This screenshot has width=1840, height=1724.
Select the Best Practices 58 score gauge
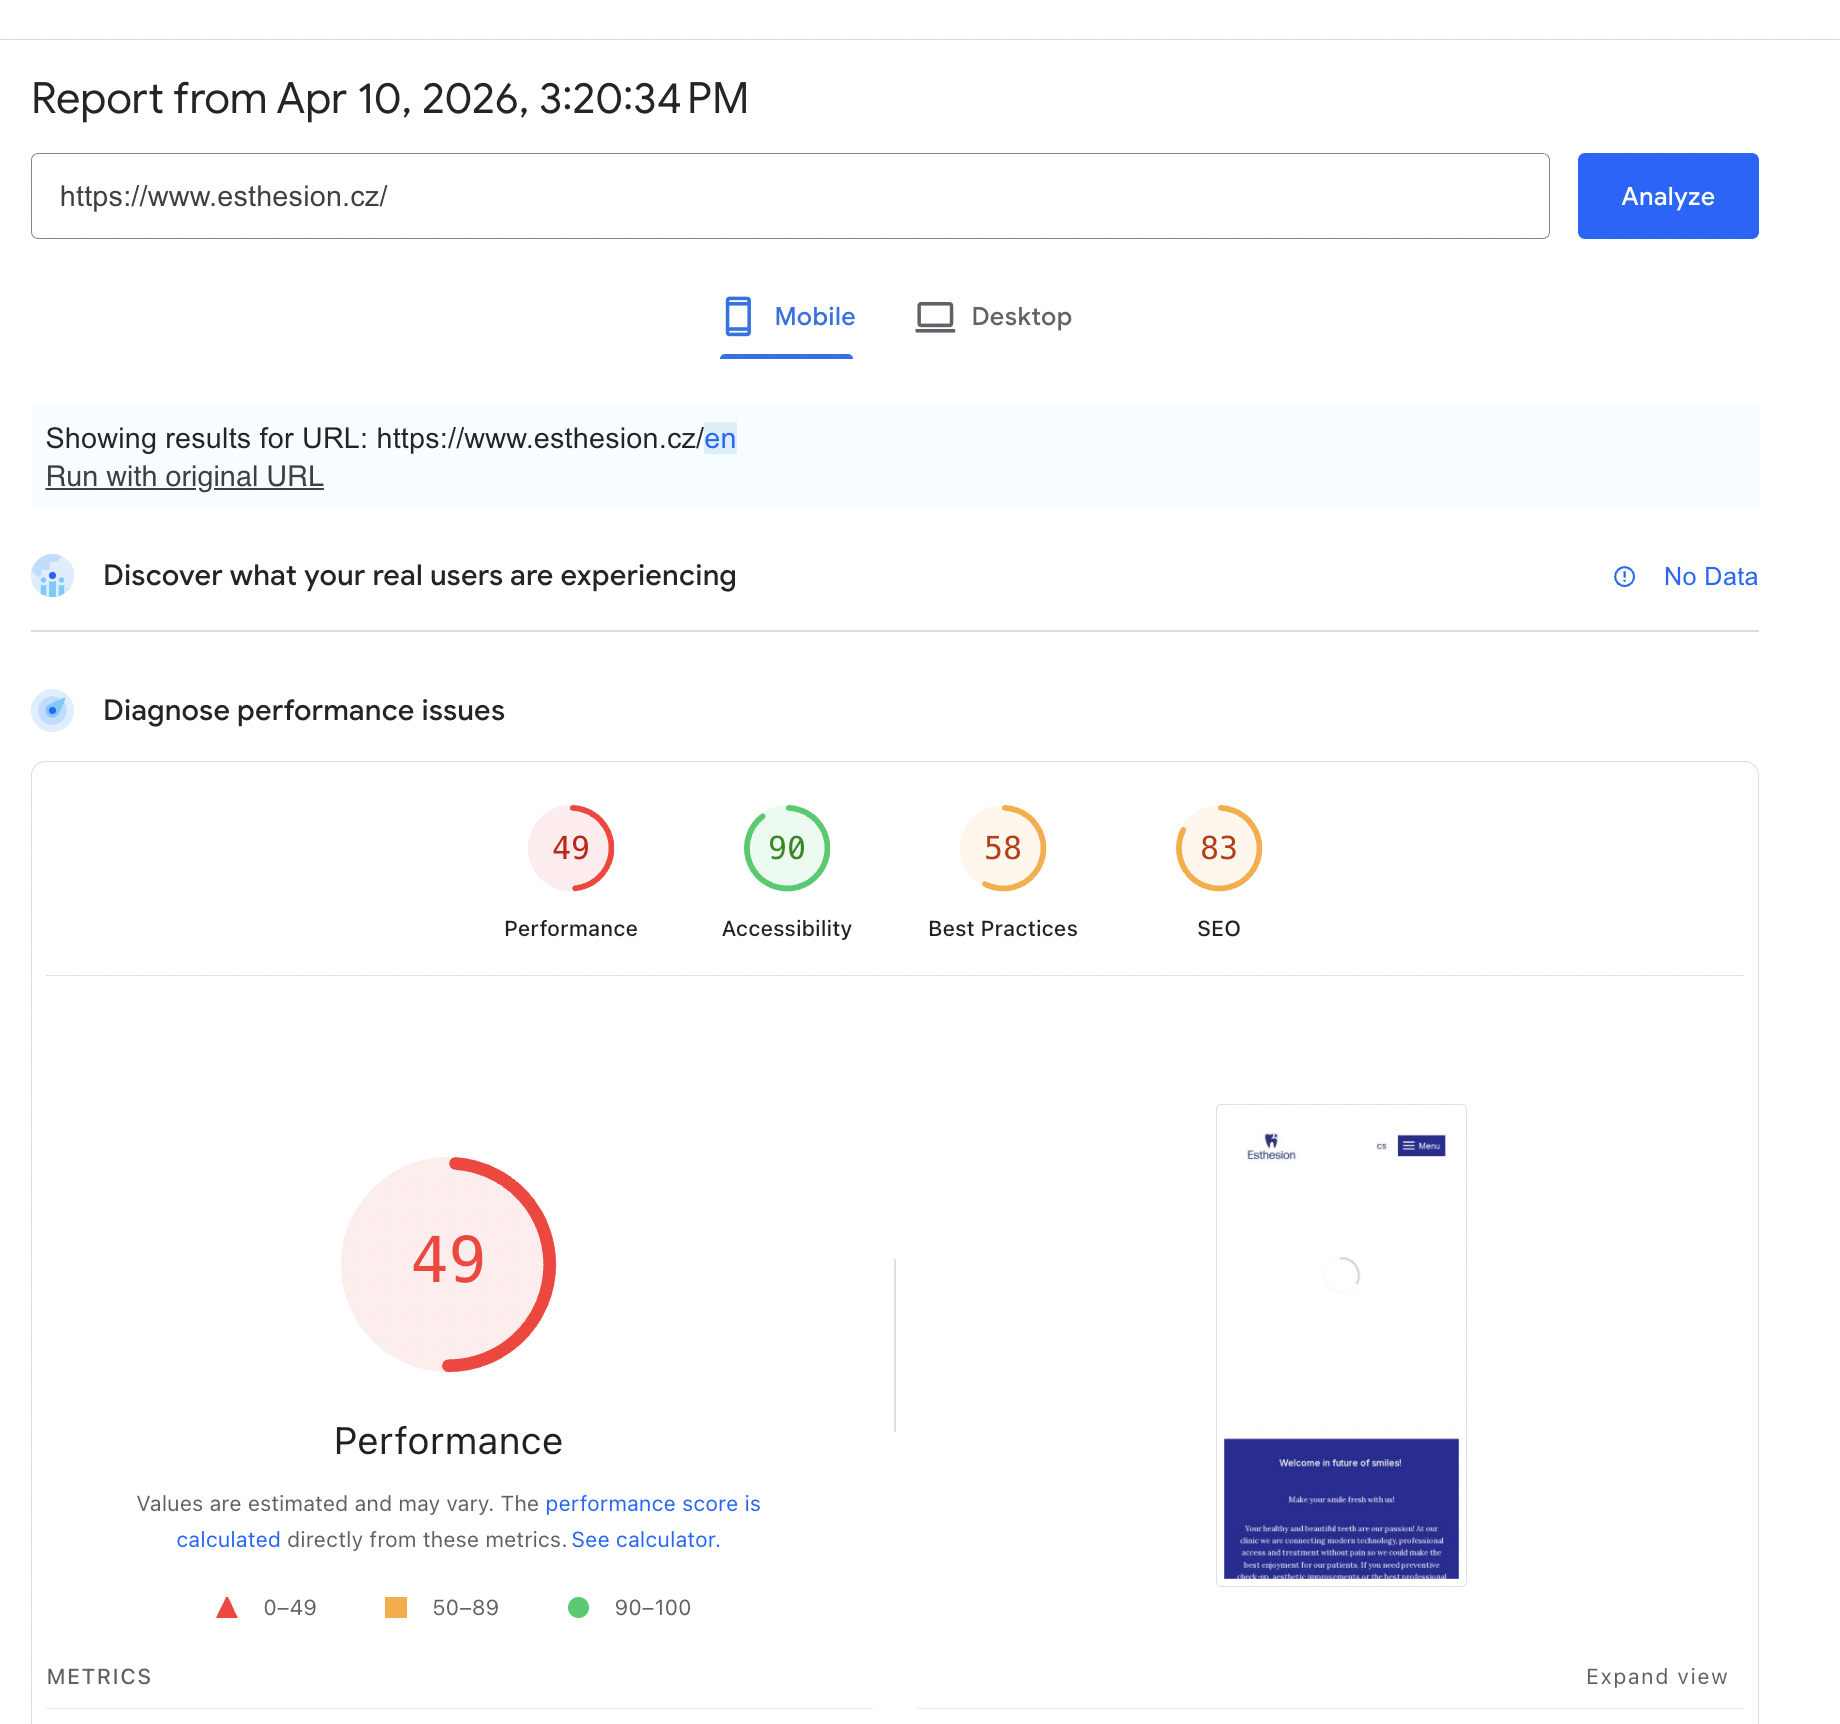1002,848
